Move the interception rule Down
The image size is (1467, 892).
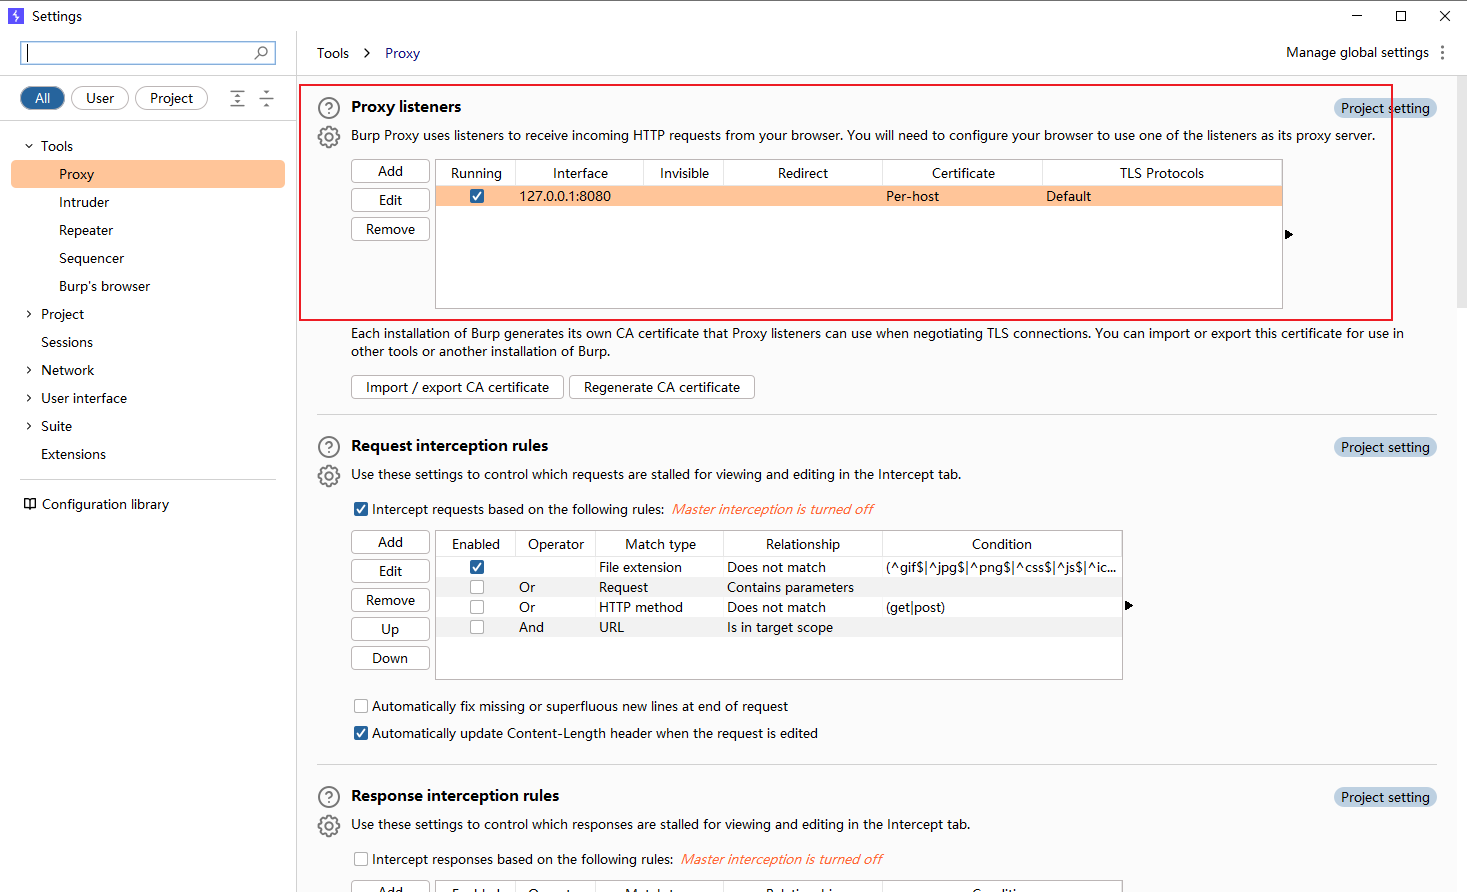click(x=390, y=658)
